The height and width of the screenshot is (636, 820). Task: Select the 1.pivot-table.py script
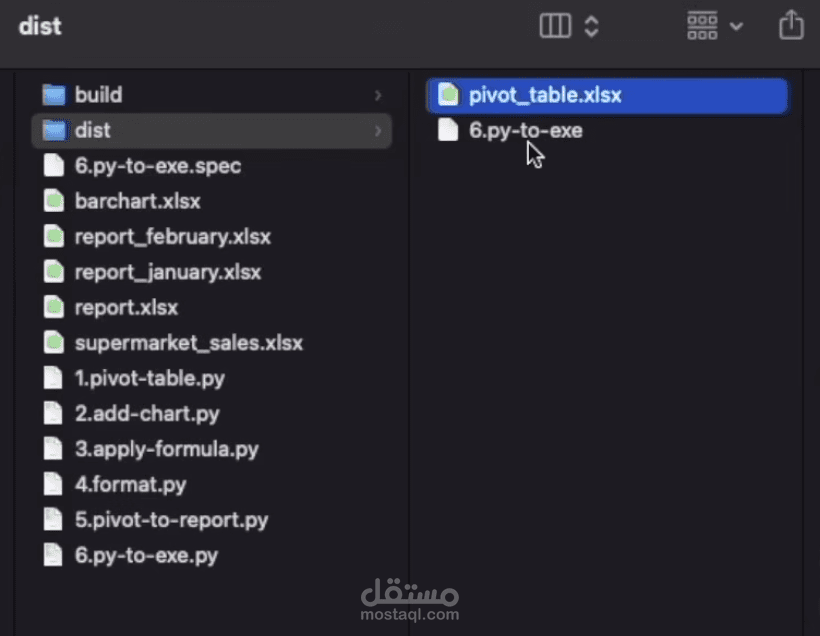point(149,379)
